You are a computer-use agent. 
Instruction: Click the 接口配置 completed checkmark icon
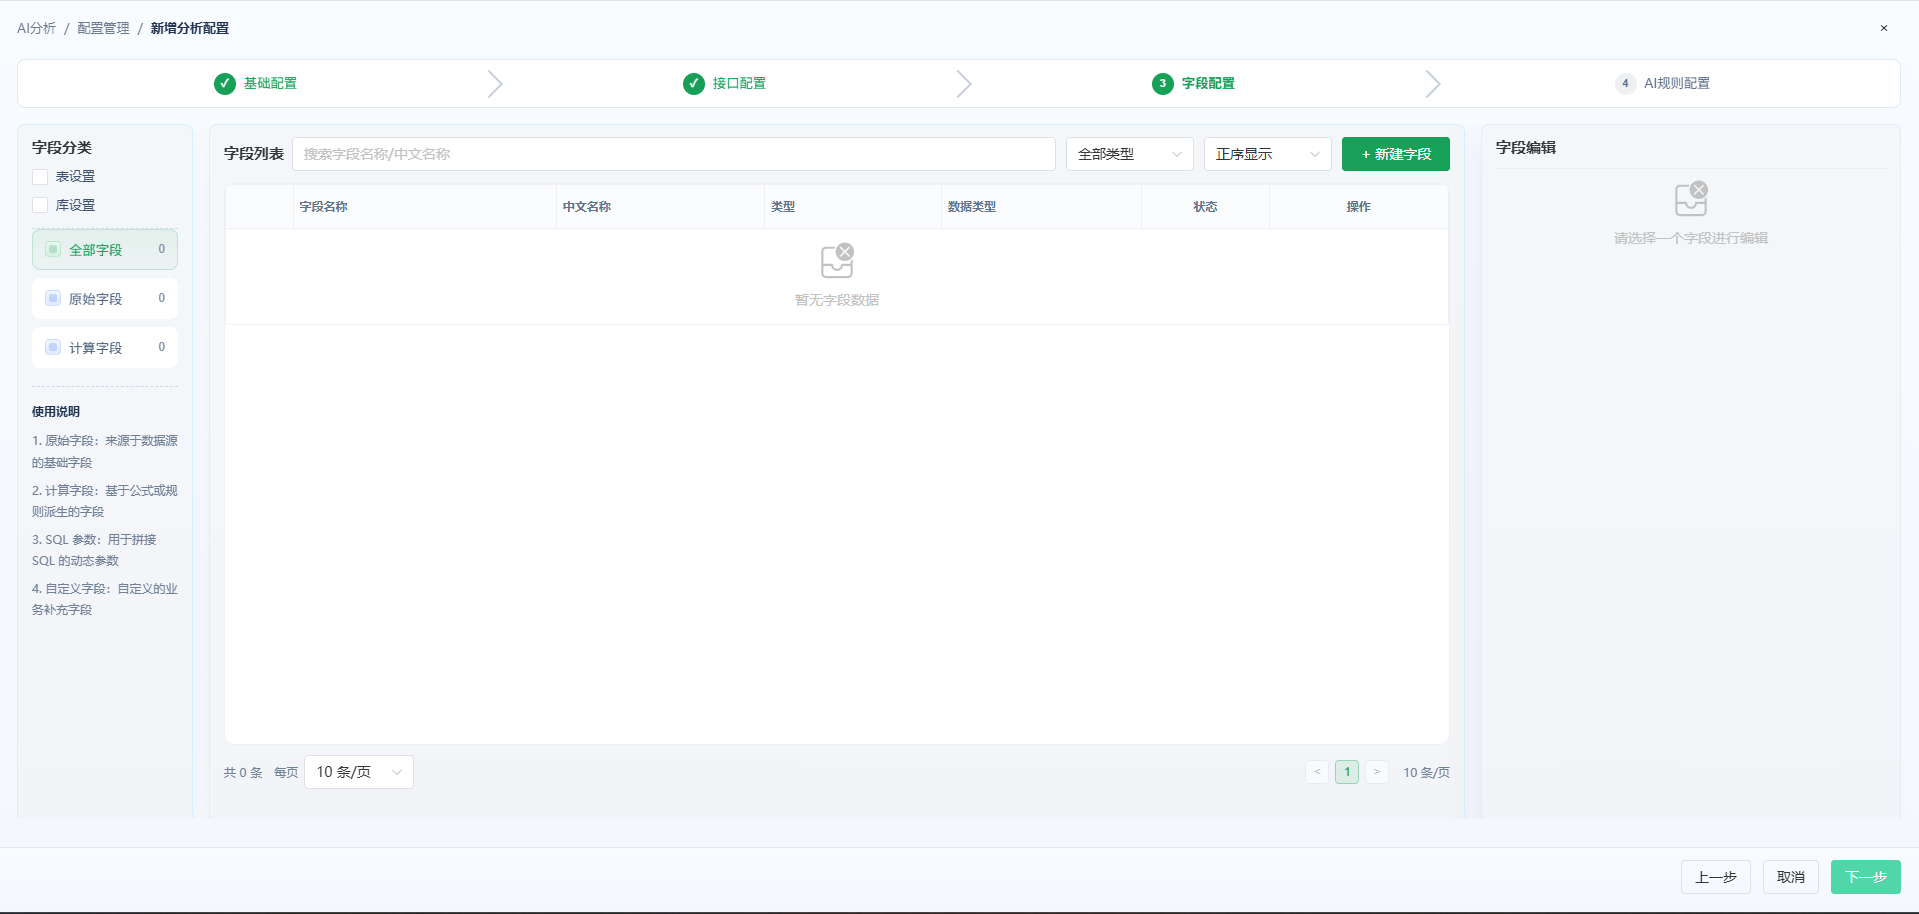pyautogui.click(x=694, y=84)
